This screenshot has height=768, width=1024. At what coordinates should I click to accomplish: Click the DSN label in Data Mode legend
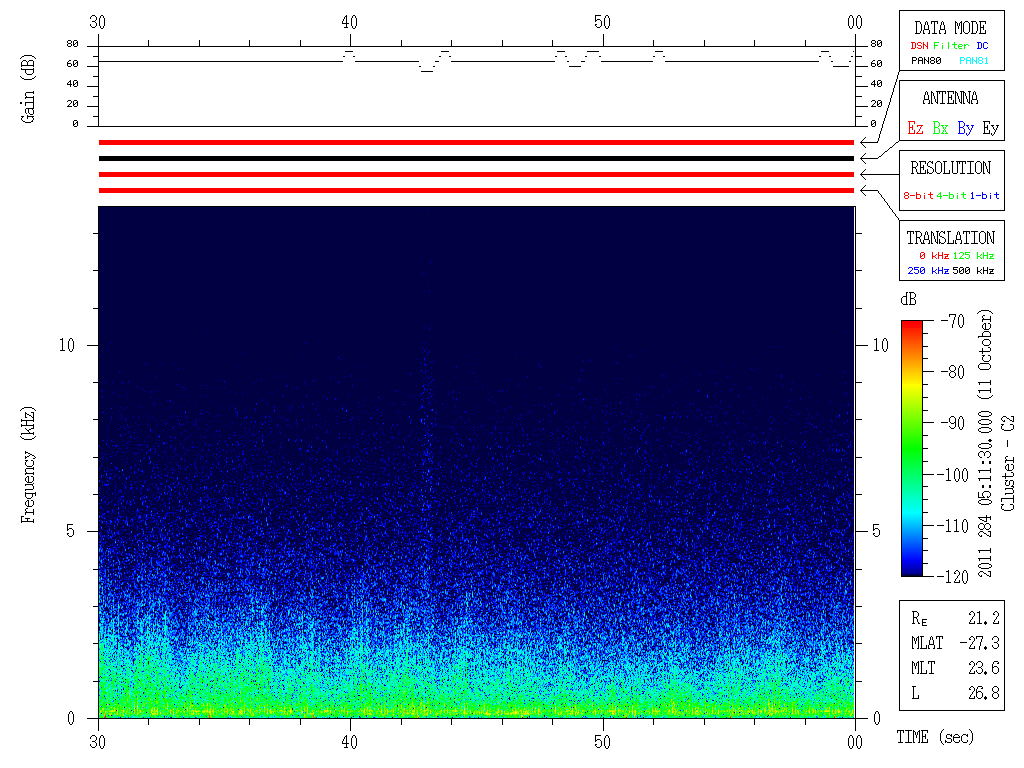tap(918, 45)
